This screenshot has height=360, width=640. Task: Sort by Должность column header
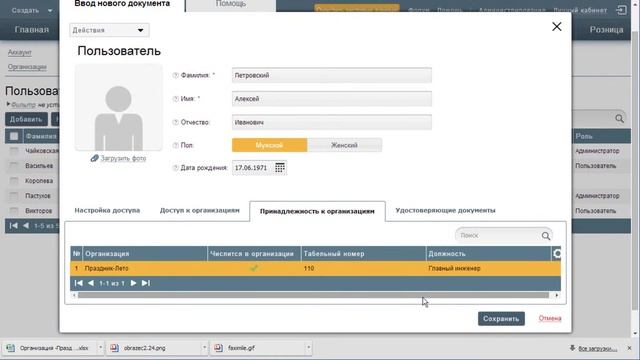488,253
